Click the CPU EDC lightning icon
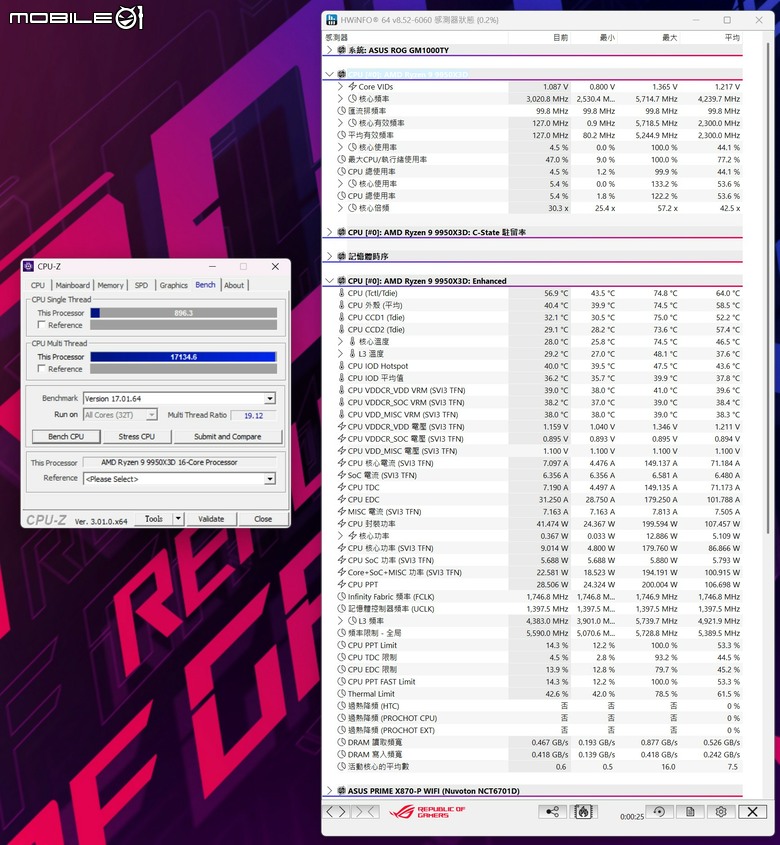The image size is (780, 845). (341, 499)
